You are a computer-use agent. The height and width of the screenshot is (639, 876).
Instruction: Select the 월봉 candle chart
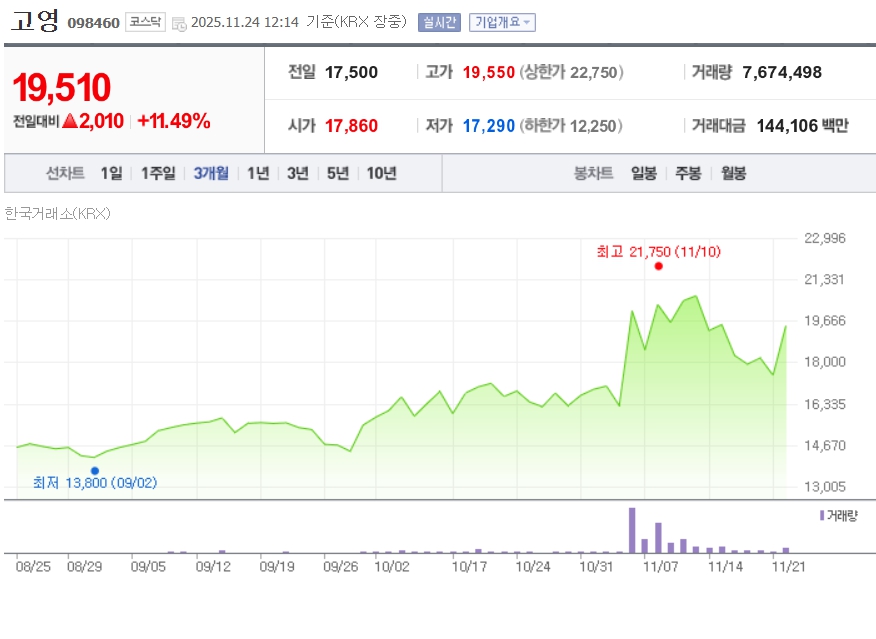pyautogui.click(x=733, y=173)
